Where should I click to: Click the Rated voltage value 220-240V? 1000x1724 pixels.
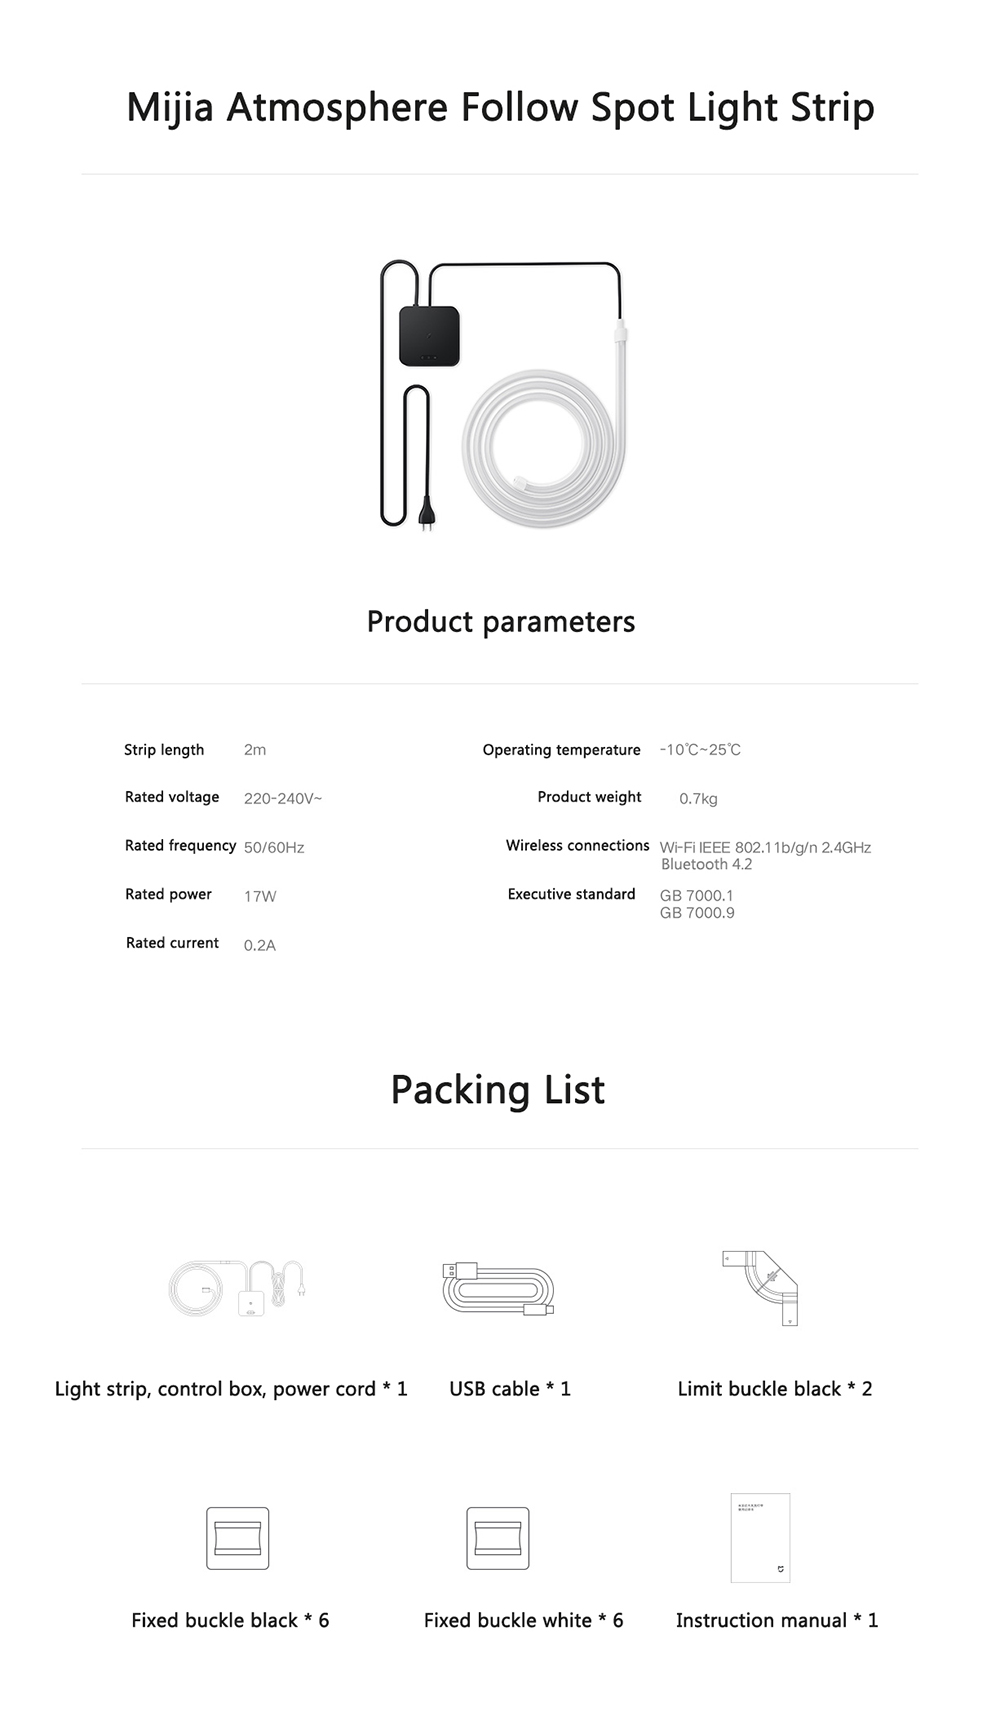[283, 798]
